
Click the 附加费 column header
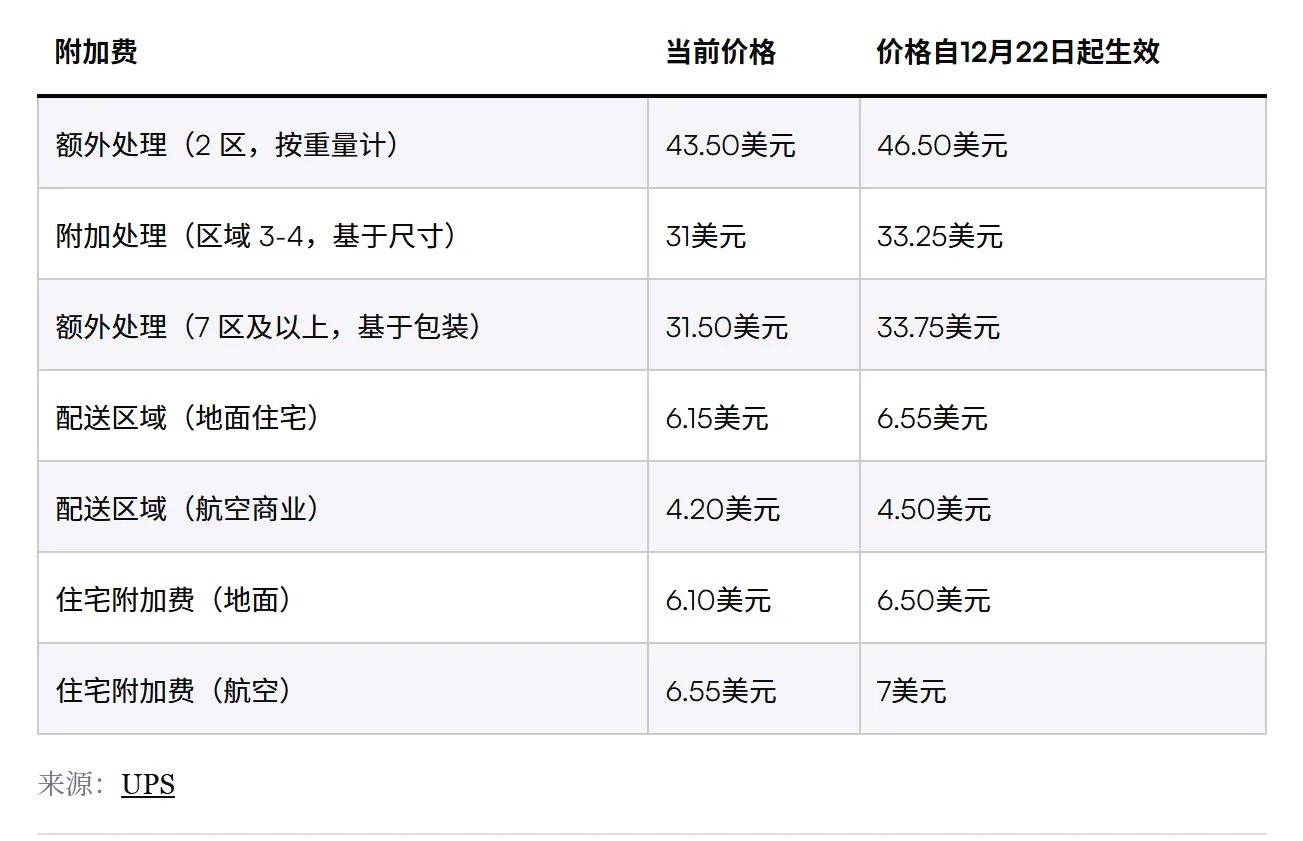click(96, 52)
